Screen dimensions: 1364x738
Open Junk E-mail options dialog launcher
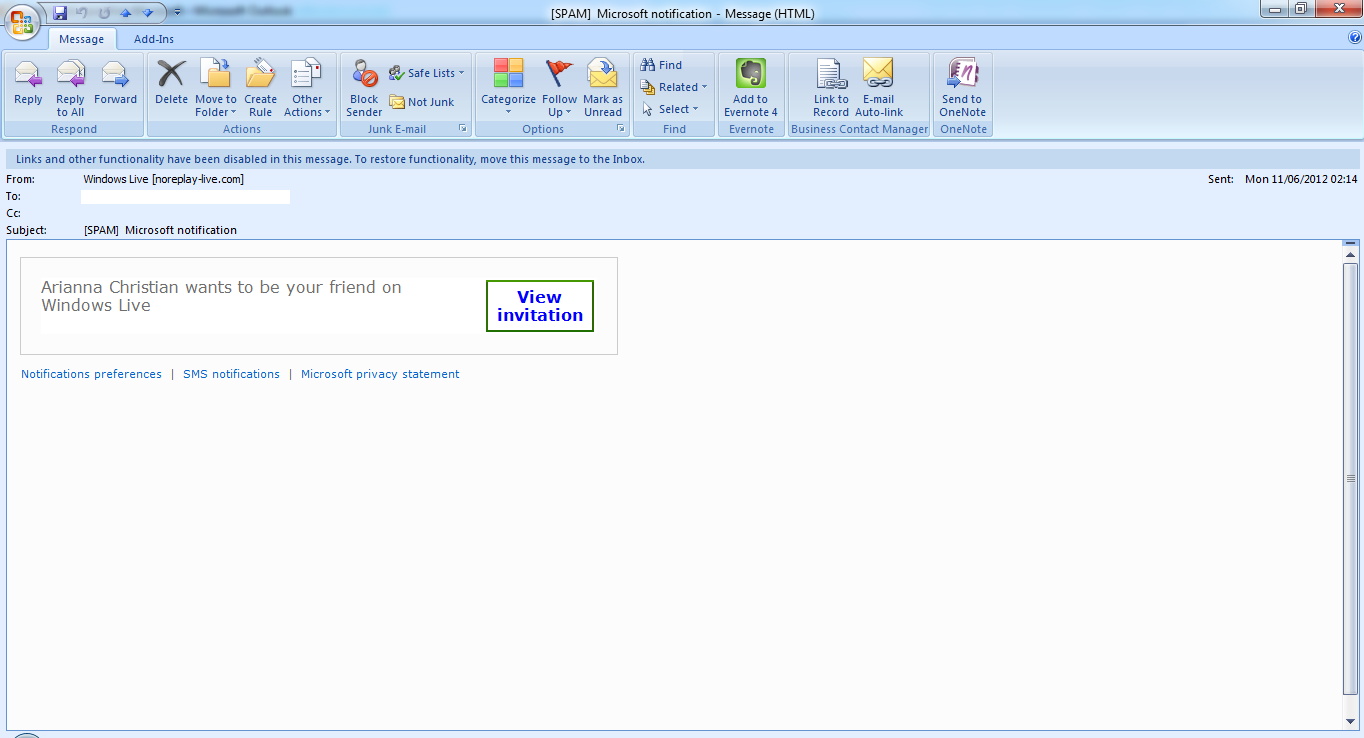click(462, 129)
